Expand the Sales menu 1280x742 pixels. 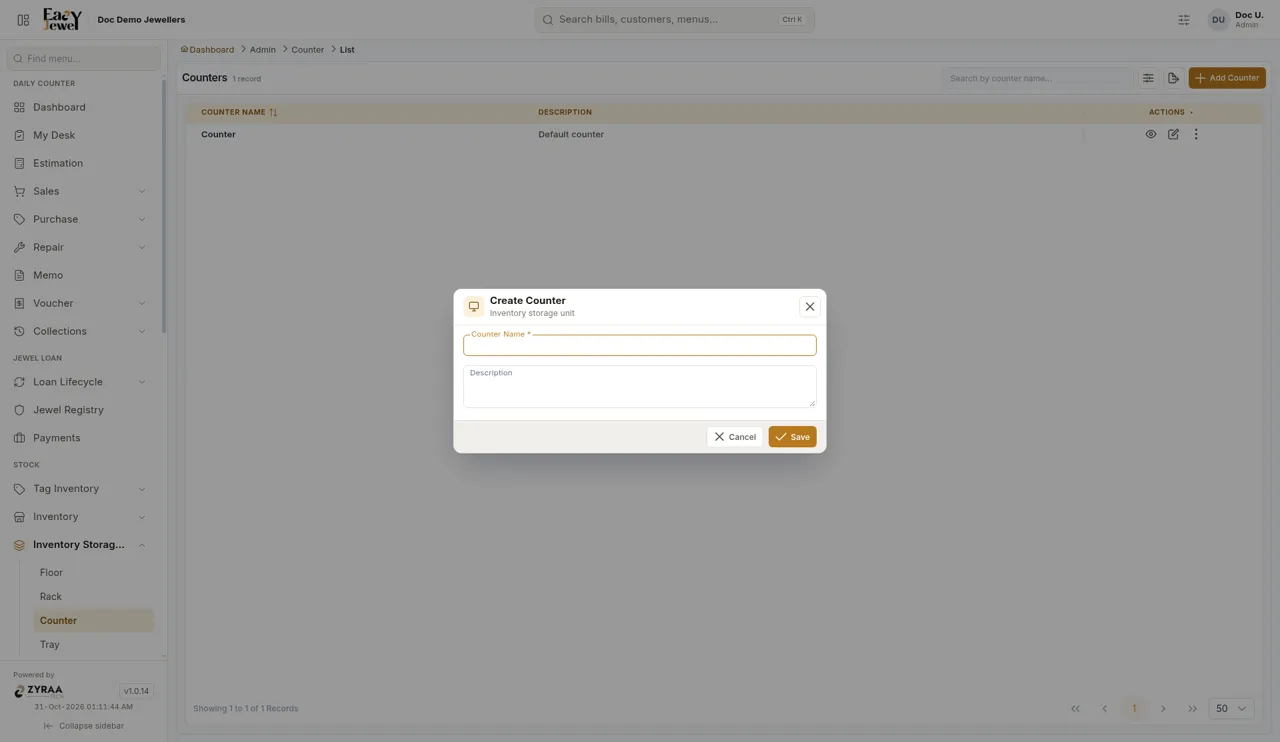82,191
